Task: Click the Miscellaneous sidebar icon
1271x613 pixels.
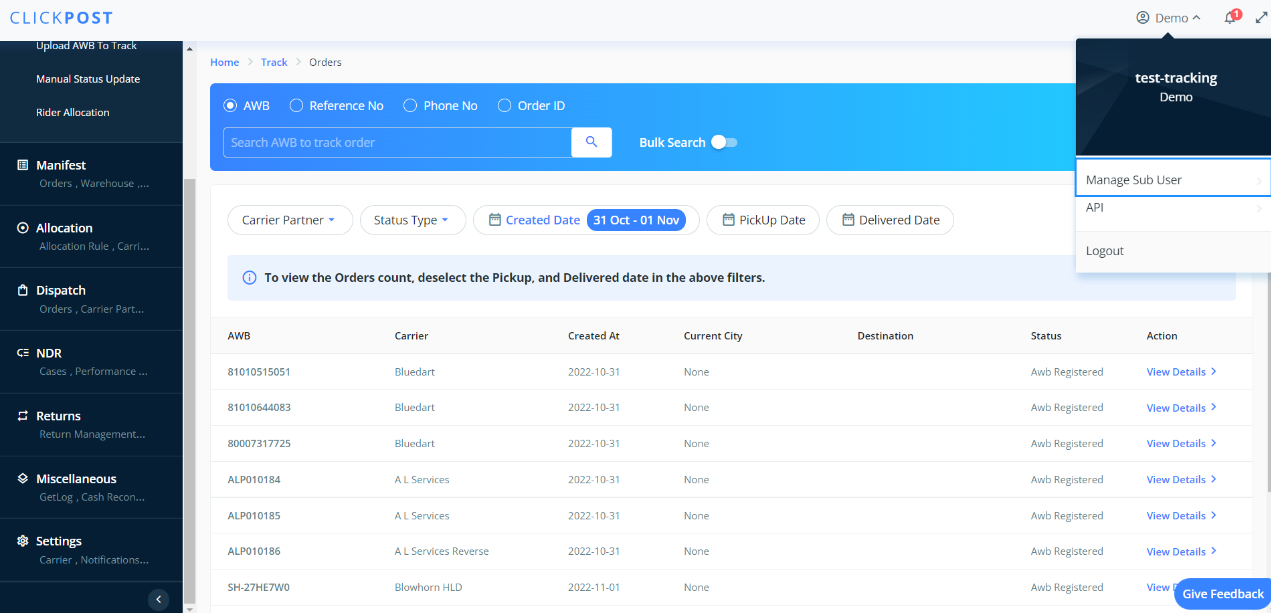Action: [x=23, y=478]
